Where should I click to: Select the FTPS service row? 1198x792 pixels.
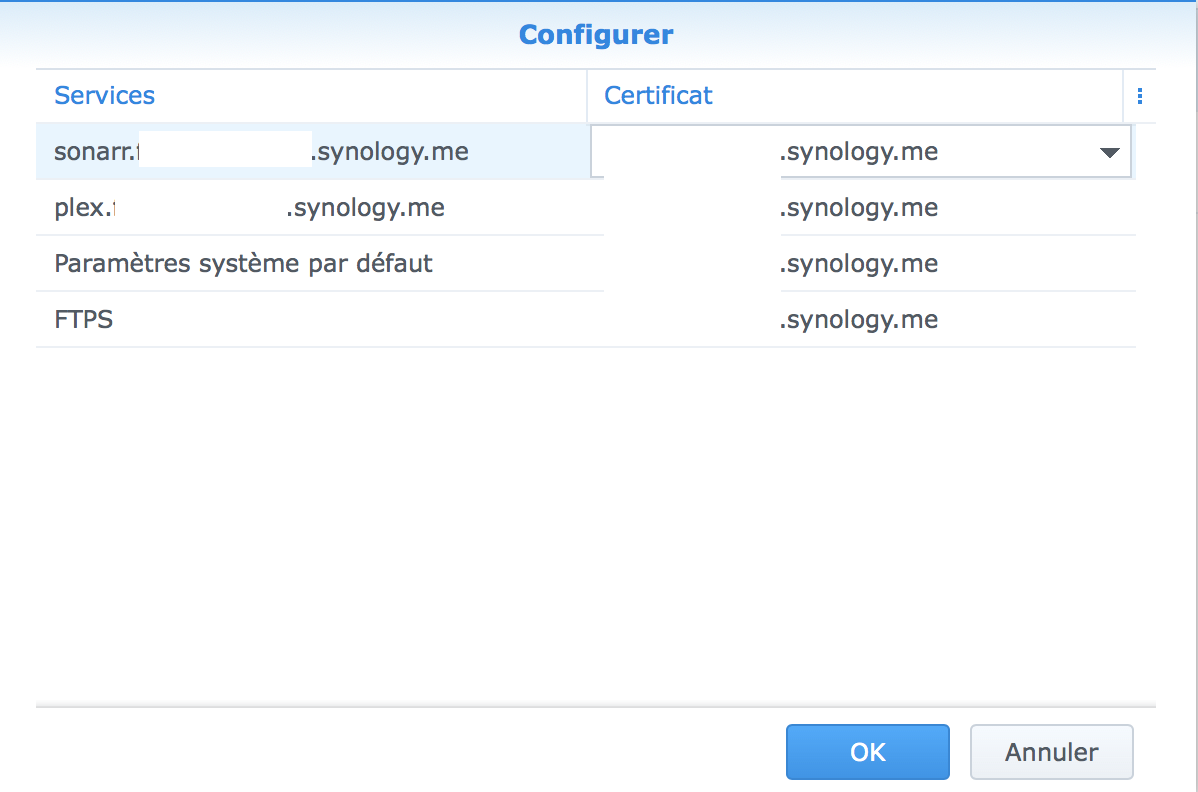point(84,320)
